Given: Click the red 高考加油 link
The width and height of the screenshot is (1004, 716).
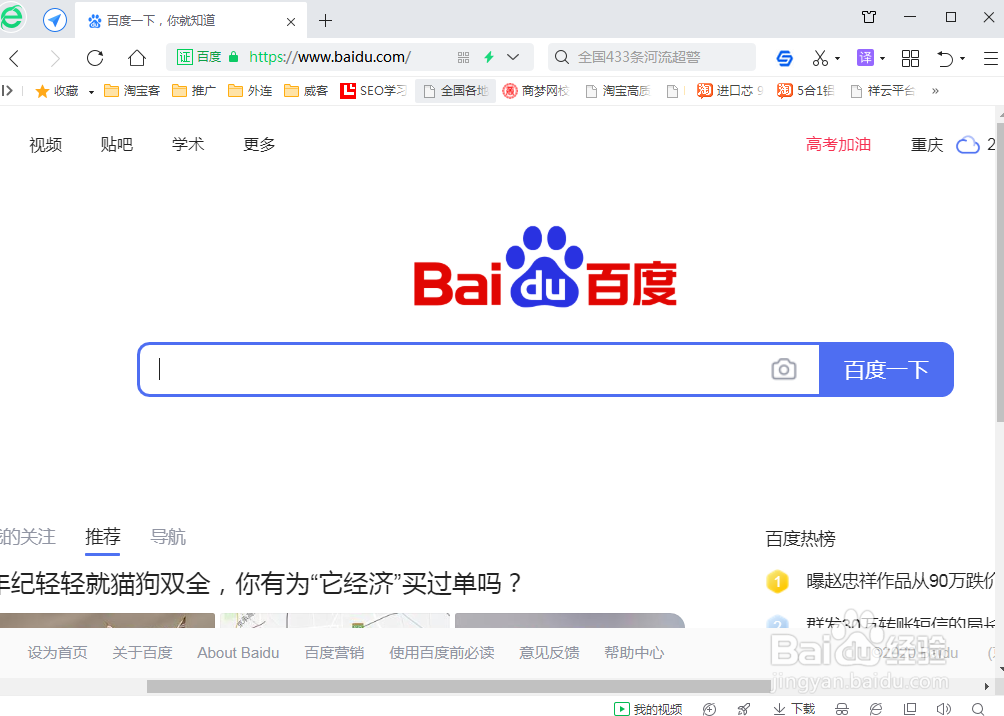Looking at the screenshot, I should coord(838,145).
